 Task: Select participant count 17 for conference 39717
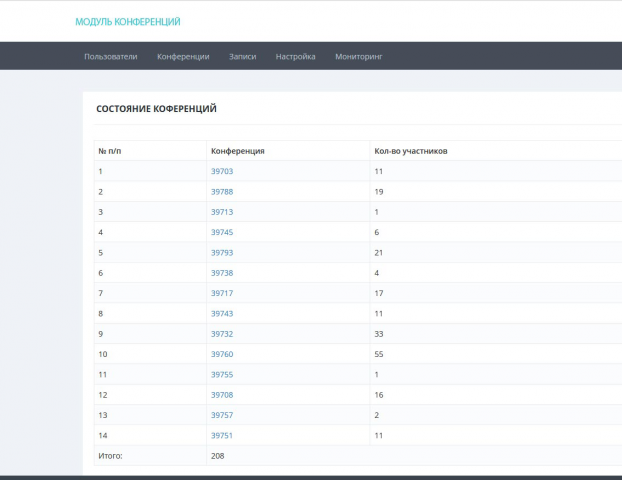[379, 293]
